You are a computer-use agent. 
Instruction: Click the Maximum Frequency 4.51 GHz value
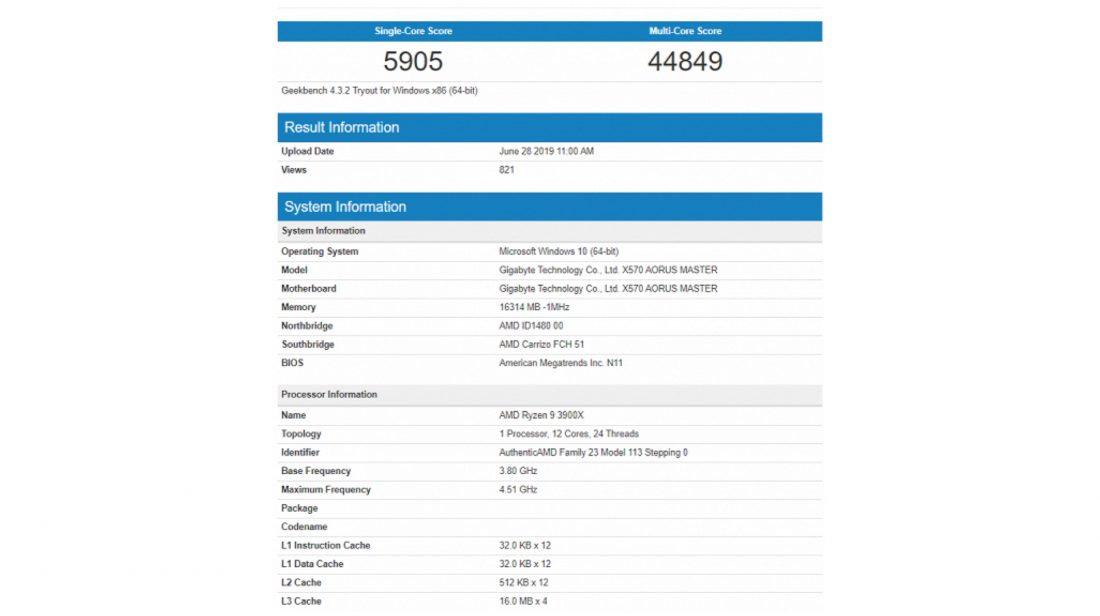click(518, 490)
